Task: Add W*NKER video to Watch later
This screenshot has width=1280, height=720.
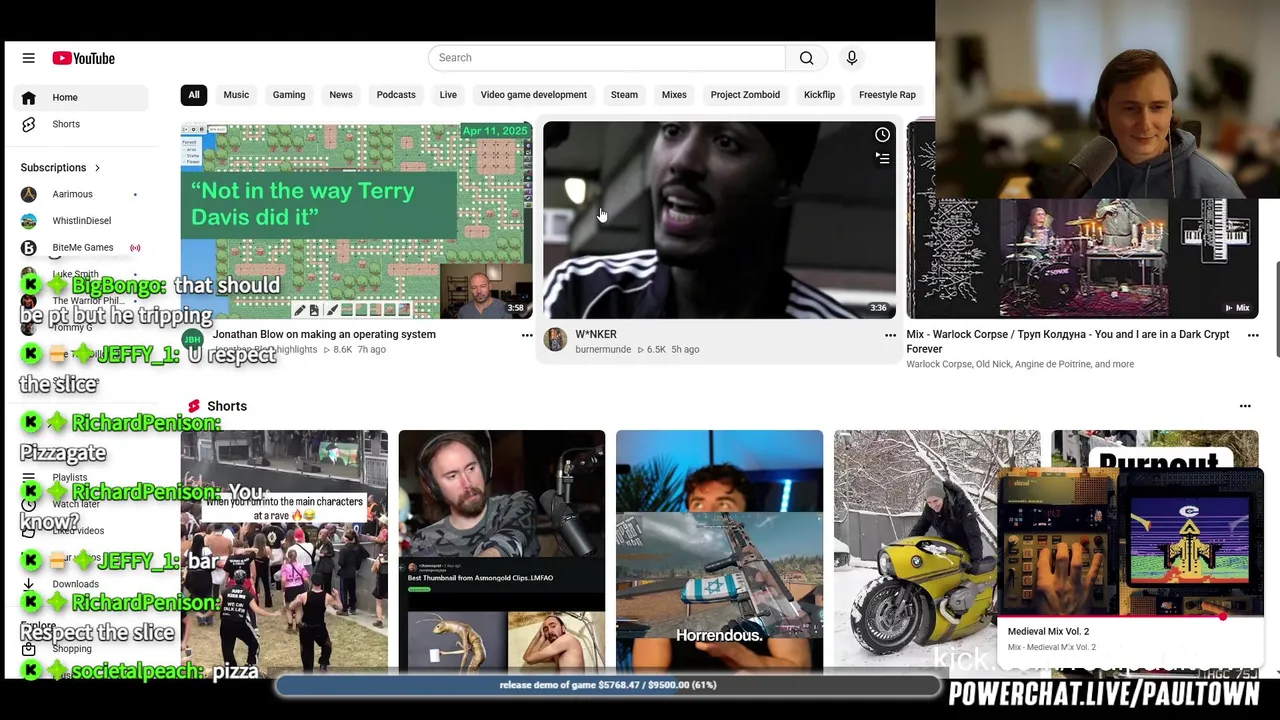Action: pos(882,135)
